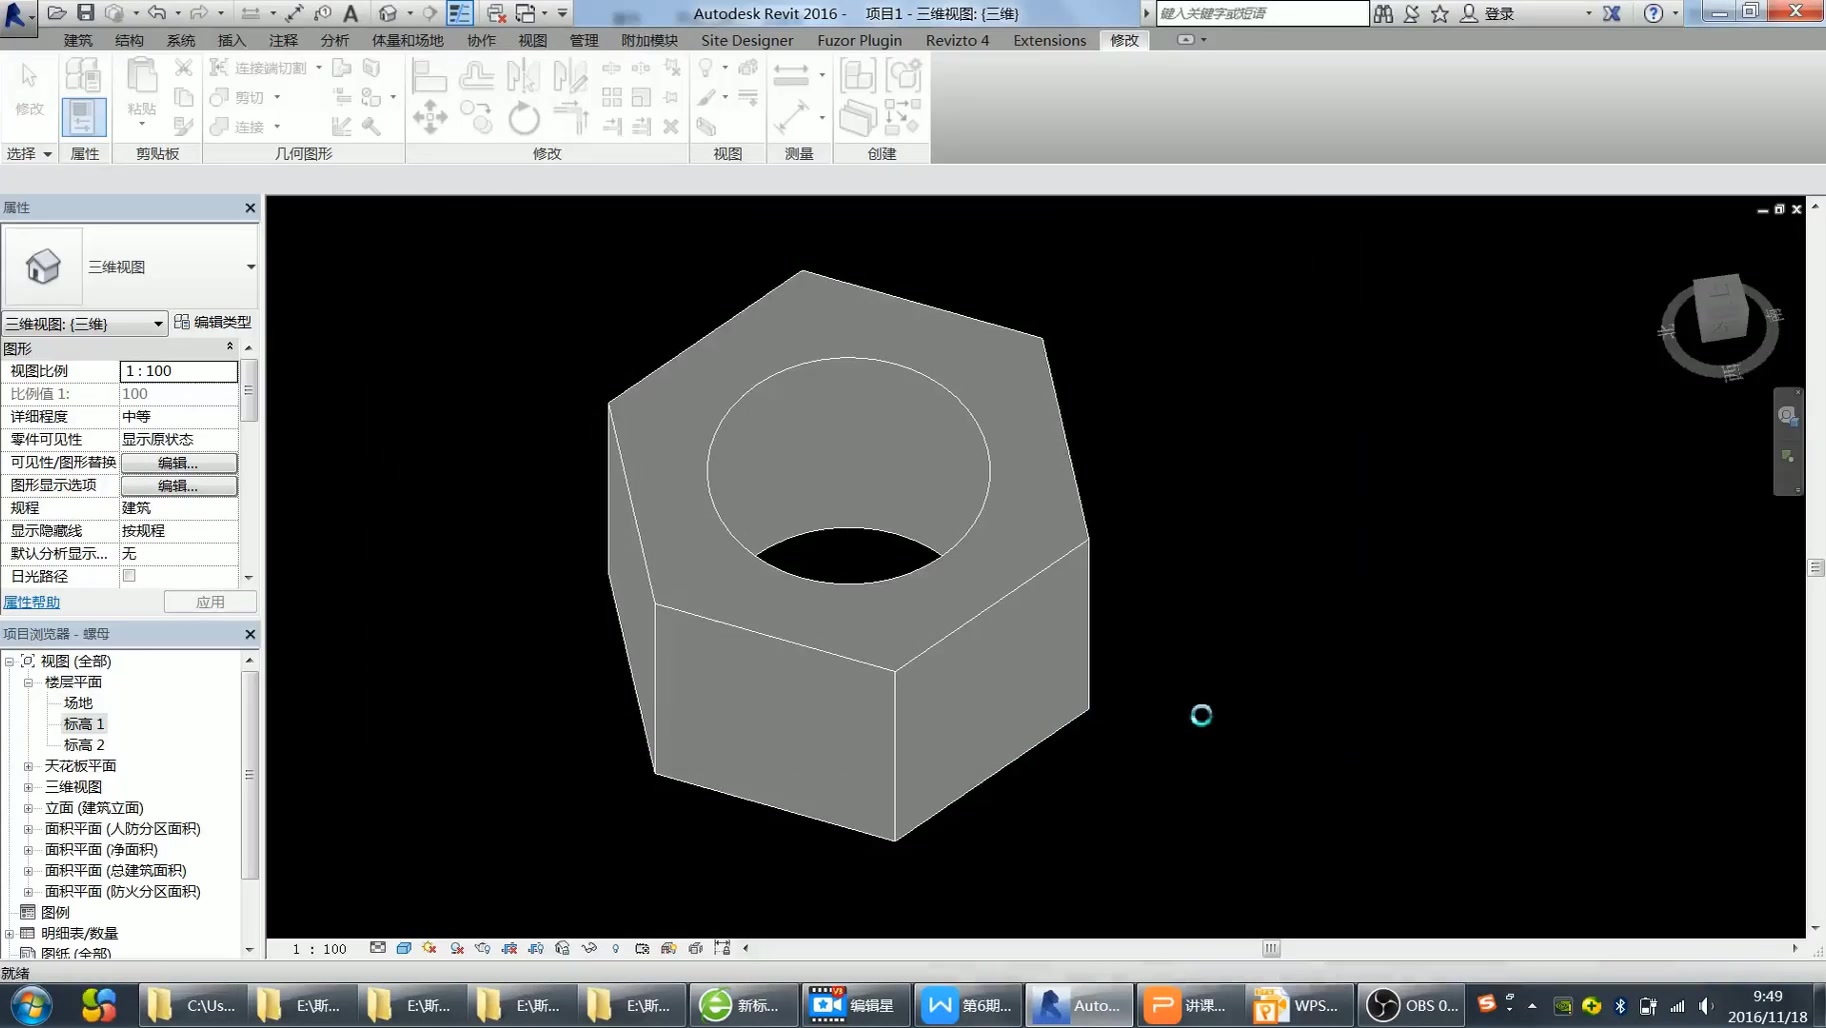Open the rendering teapot icon in status bar
Screen dimensions: 1826x1028
pos(481,948)
